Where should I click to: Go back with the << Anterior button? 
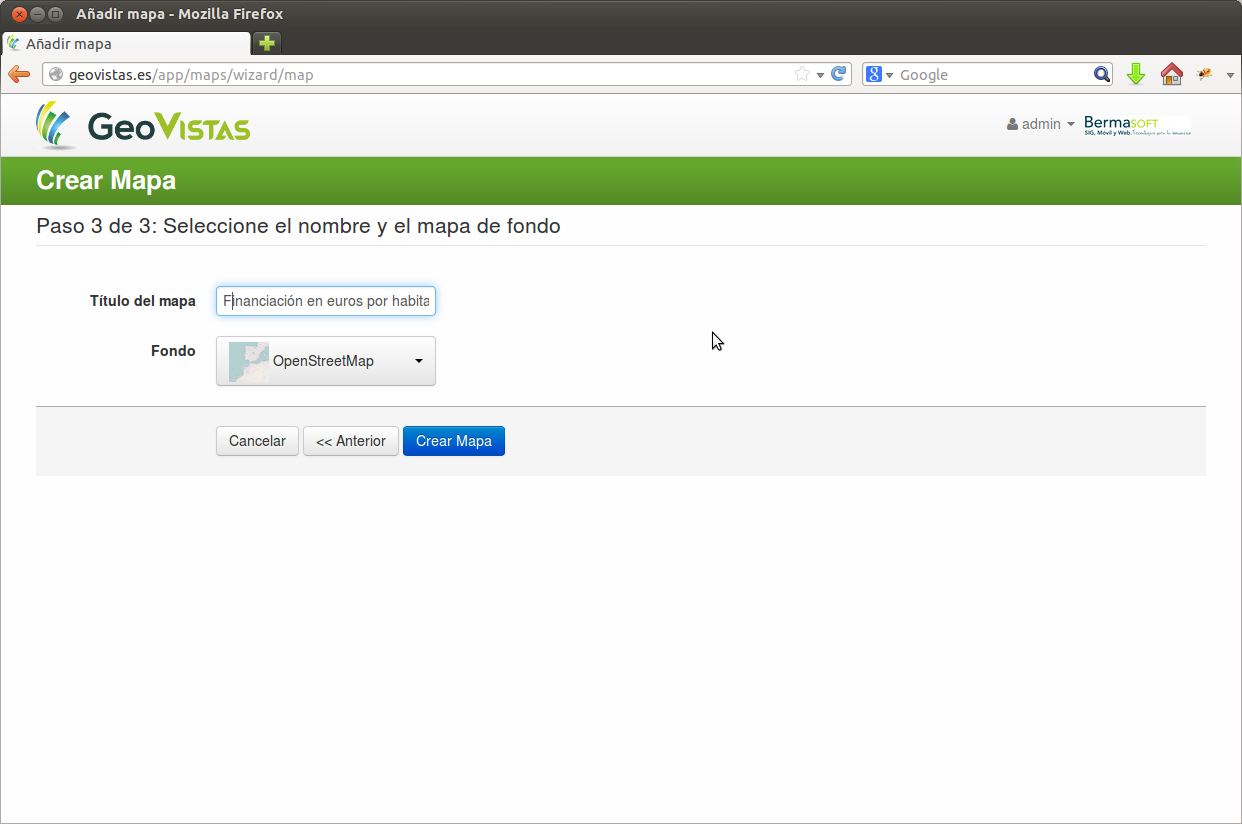point(351,441)
